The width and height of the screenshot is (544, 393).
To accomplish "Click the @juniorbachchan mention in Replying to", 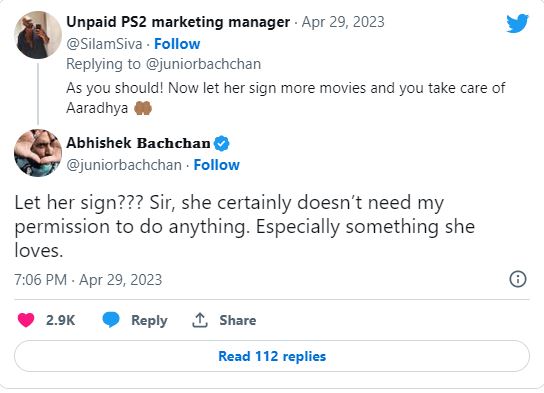I will pos(203,65).
